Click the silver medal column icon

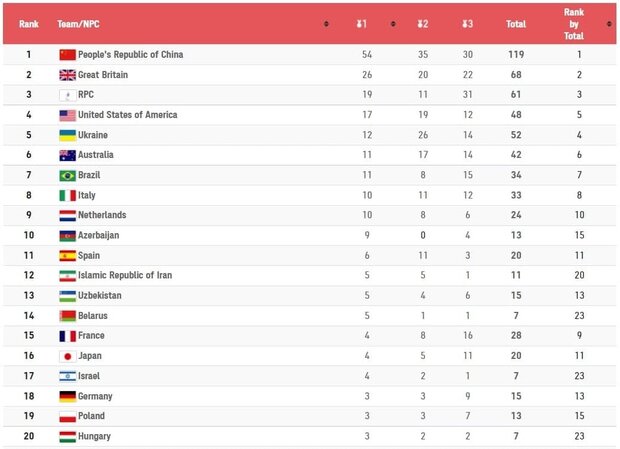(422, 23)
